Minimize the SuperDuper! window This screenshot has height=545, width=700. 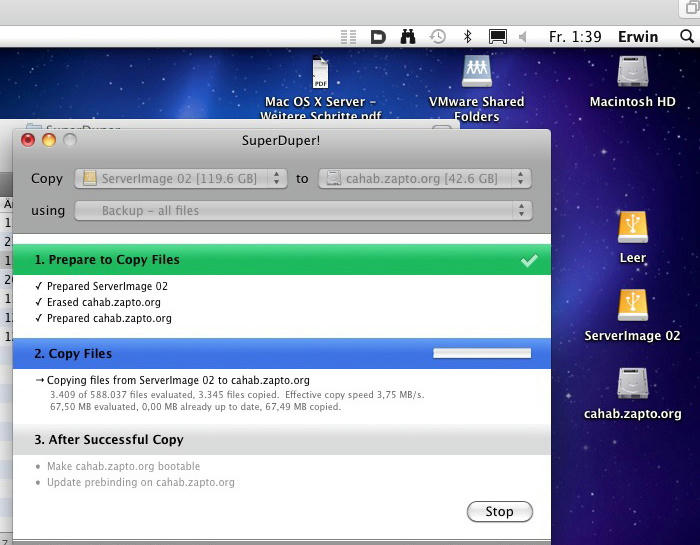click(x=49, y=140)
